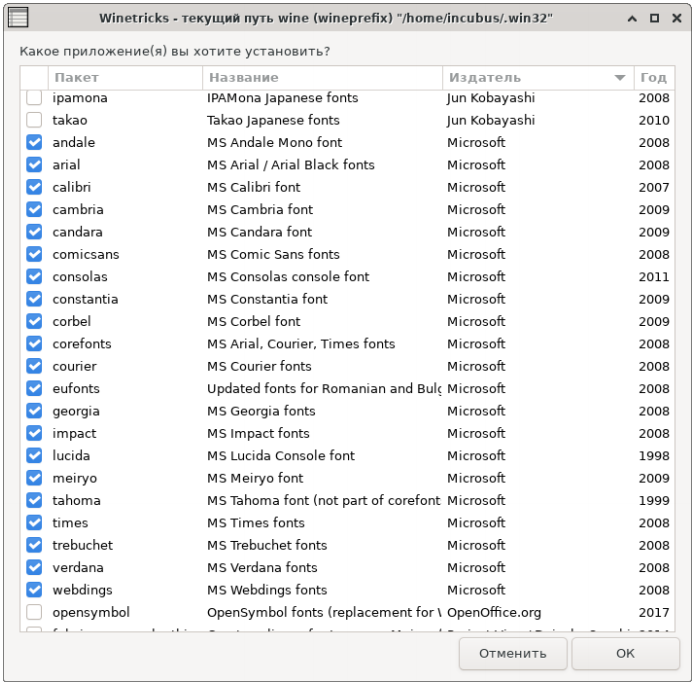698x688 pixels.
Task: Enable the ipamona package checkbox
Action: click(34, 98)
